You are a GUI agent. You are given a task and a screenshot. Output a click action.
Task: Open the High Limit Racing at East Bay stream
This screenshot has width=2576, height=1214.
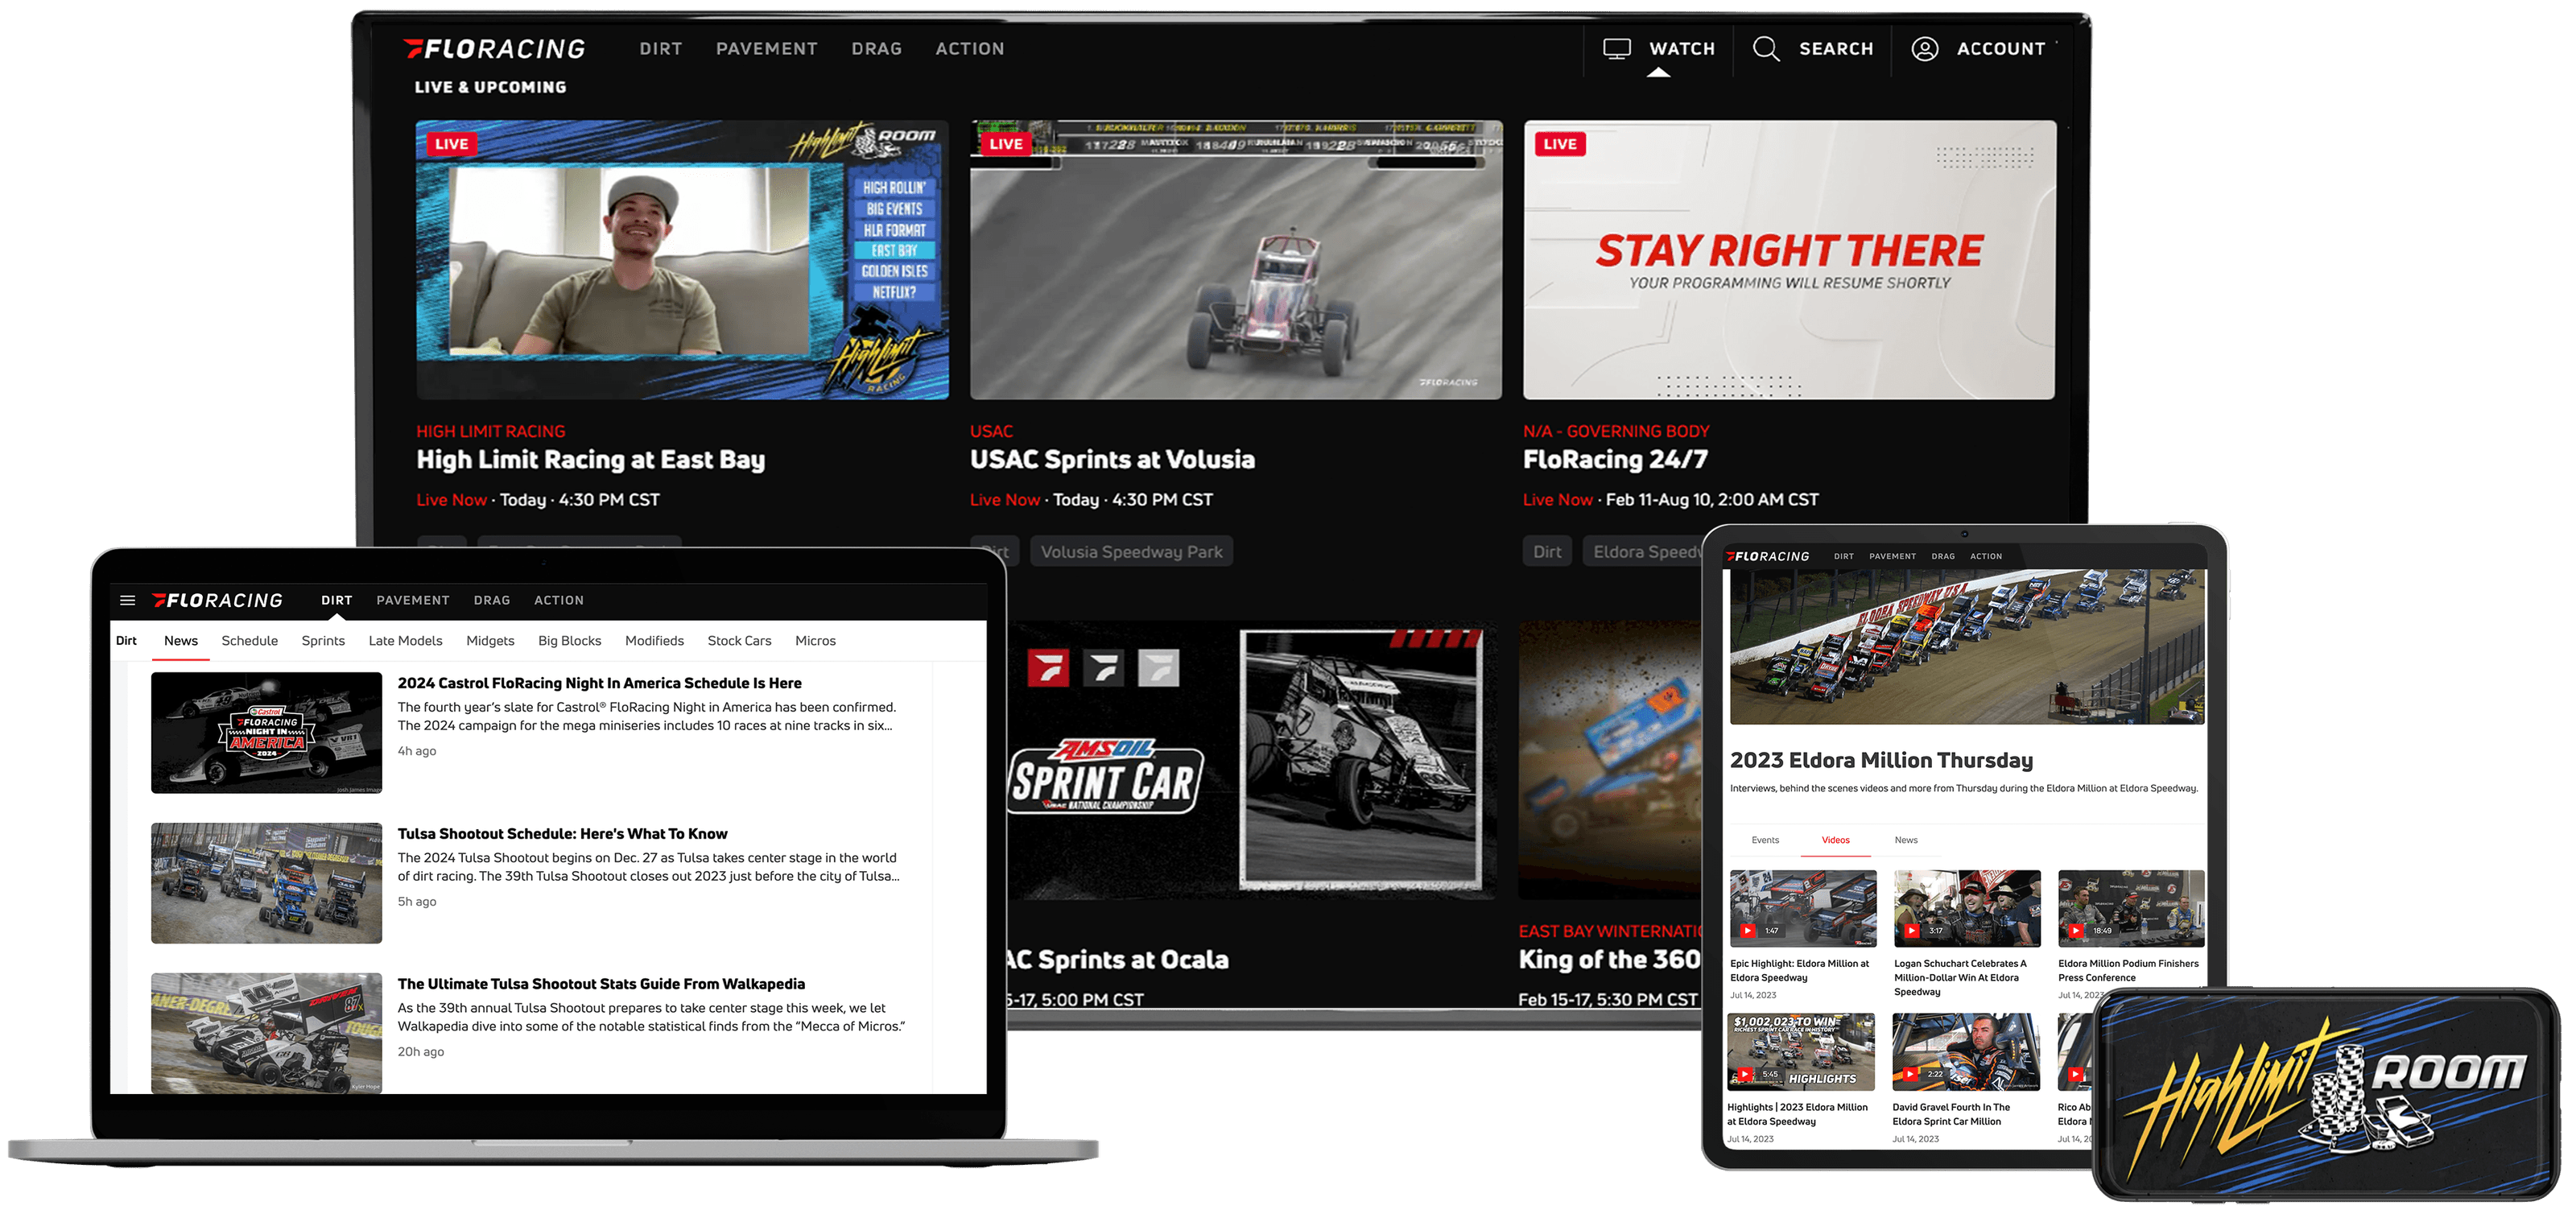[590, 459]
